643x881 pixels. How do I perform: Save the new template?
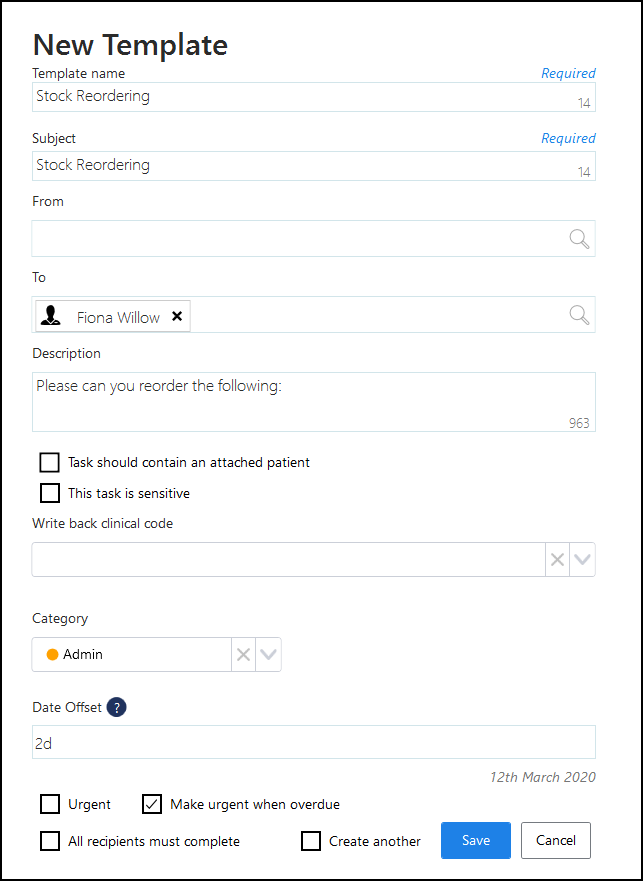pos(476,841)
